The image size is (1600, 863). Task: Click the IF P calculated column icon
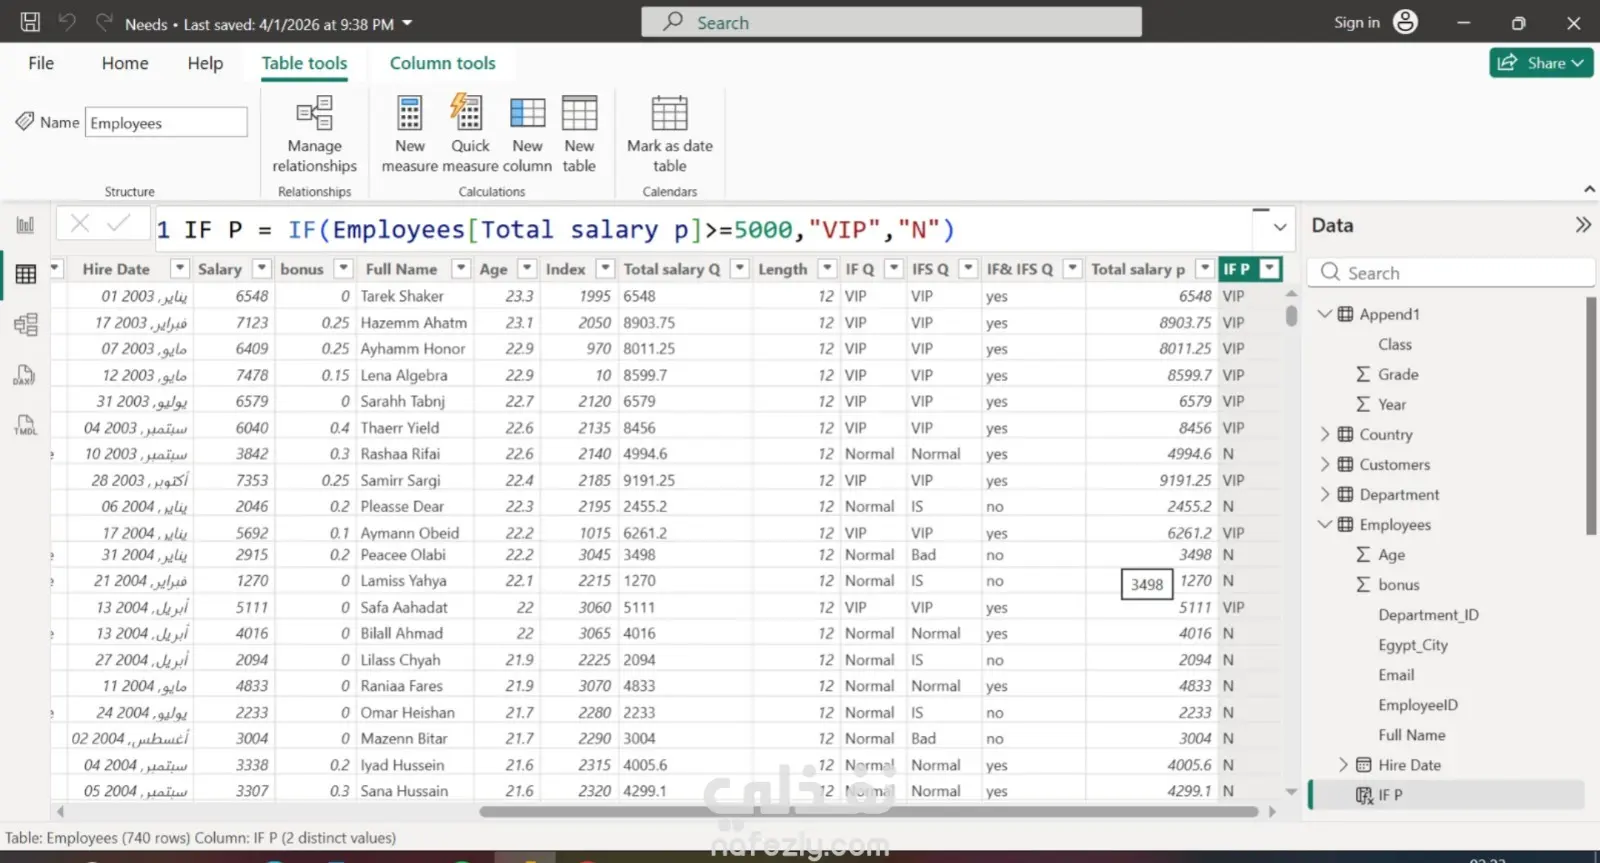(1364, 795)
